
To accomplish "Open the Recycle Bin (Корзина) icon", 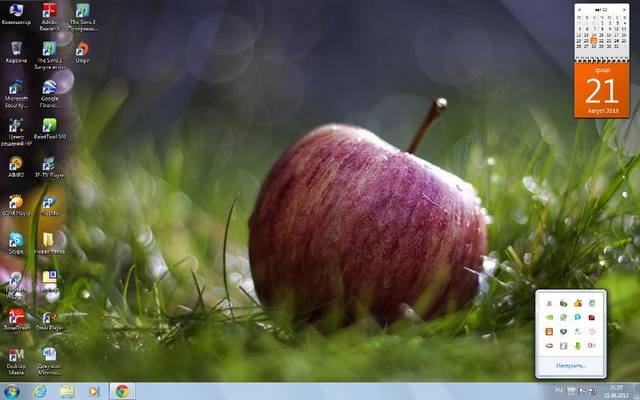I will click(x=16, y=48).
